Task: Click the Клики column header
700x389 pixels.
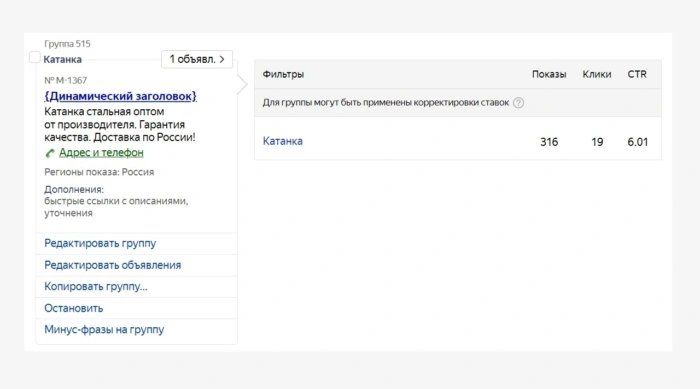Action: click(x=597, y=74)
